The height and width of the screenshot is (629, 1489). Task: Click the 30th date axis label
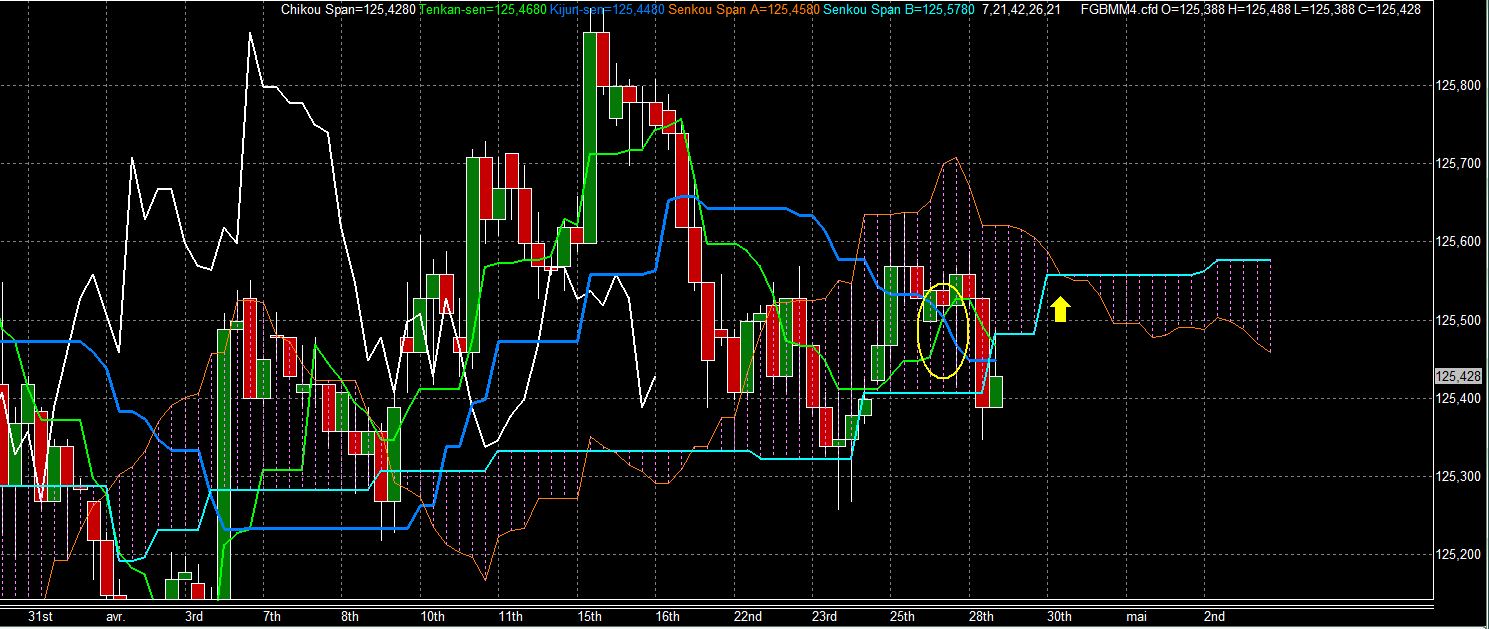point(1059,616)
